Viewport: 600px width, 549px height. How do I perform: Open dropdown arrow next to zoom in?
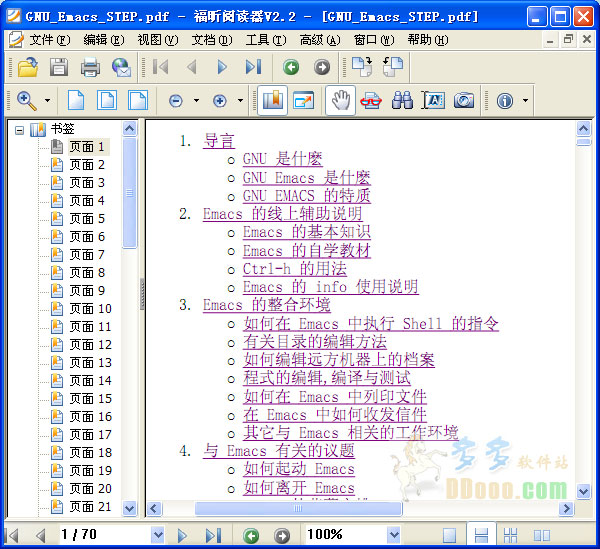click(x=240, y=101)
